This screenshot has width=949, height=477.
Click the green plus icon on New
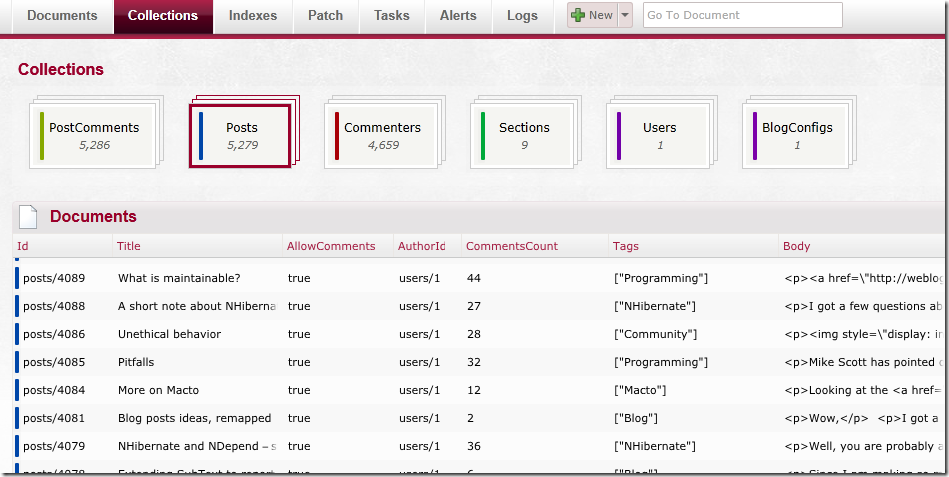coord(578,15)
